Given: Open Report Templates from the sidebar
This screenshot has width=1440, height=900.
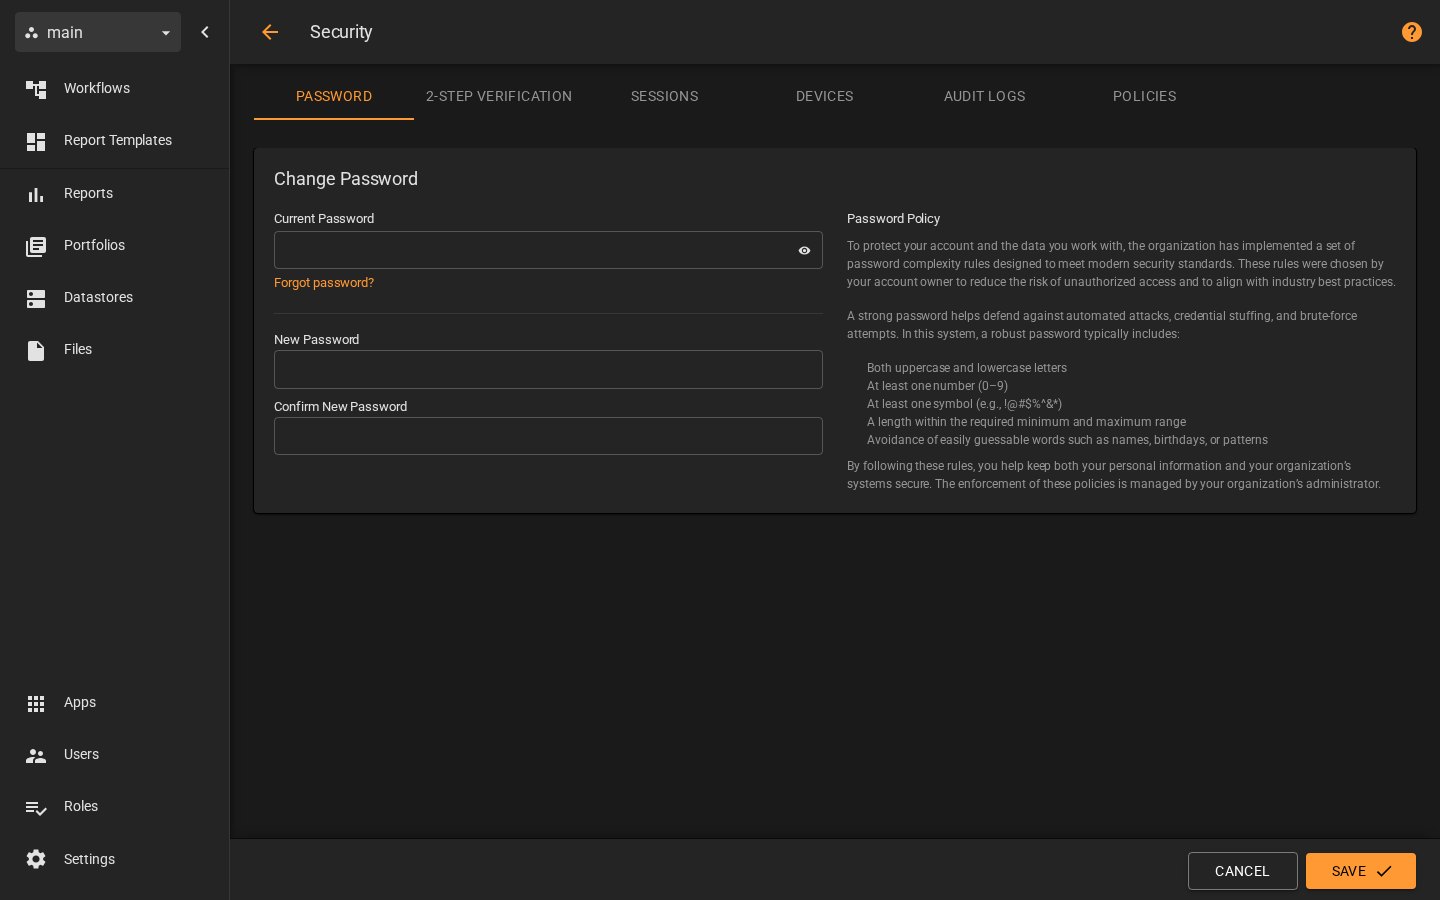Looking at the screenshot, I should point(114,140).
